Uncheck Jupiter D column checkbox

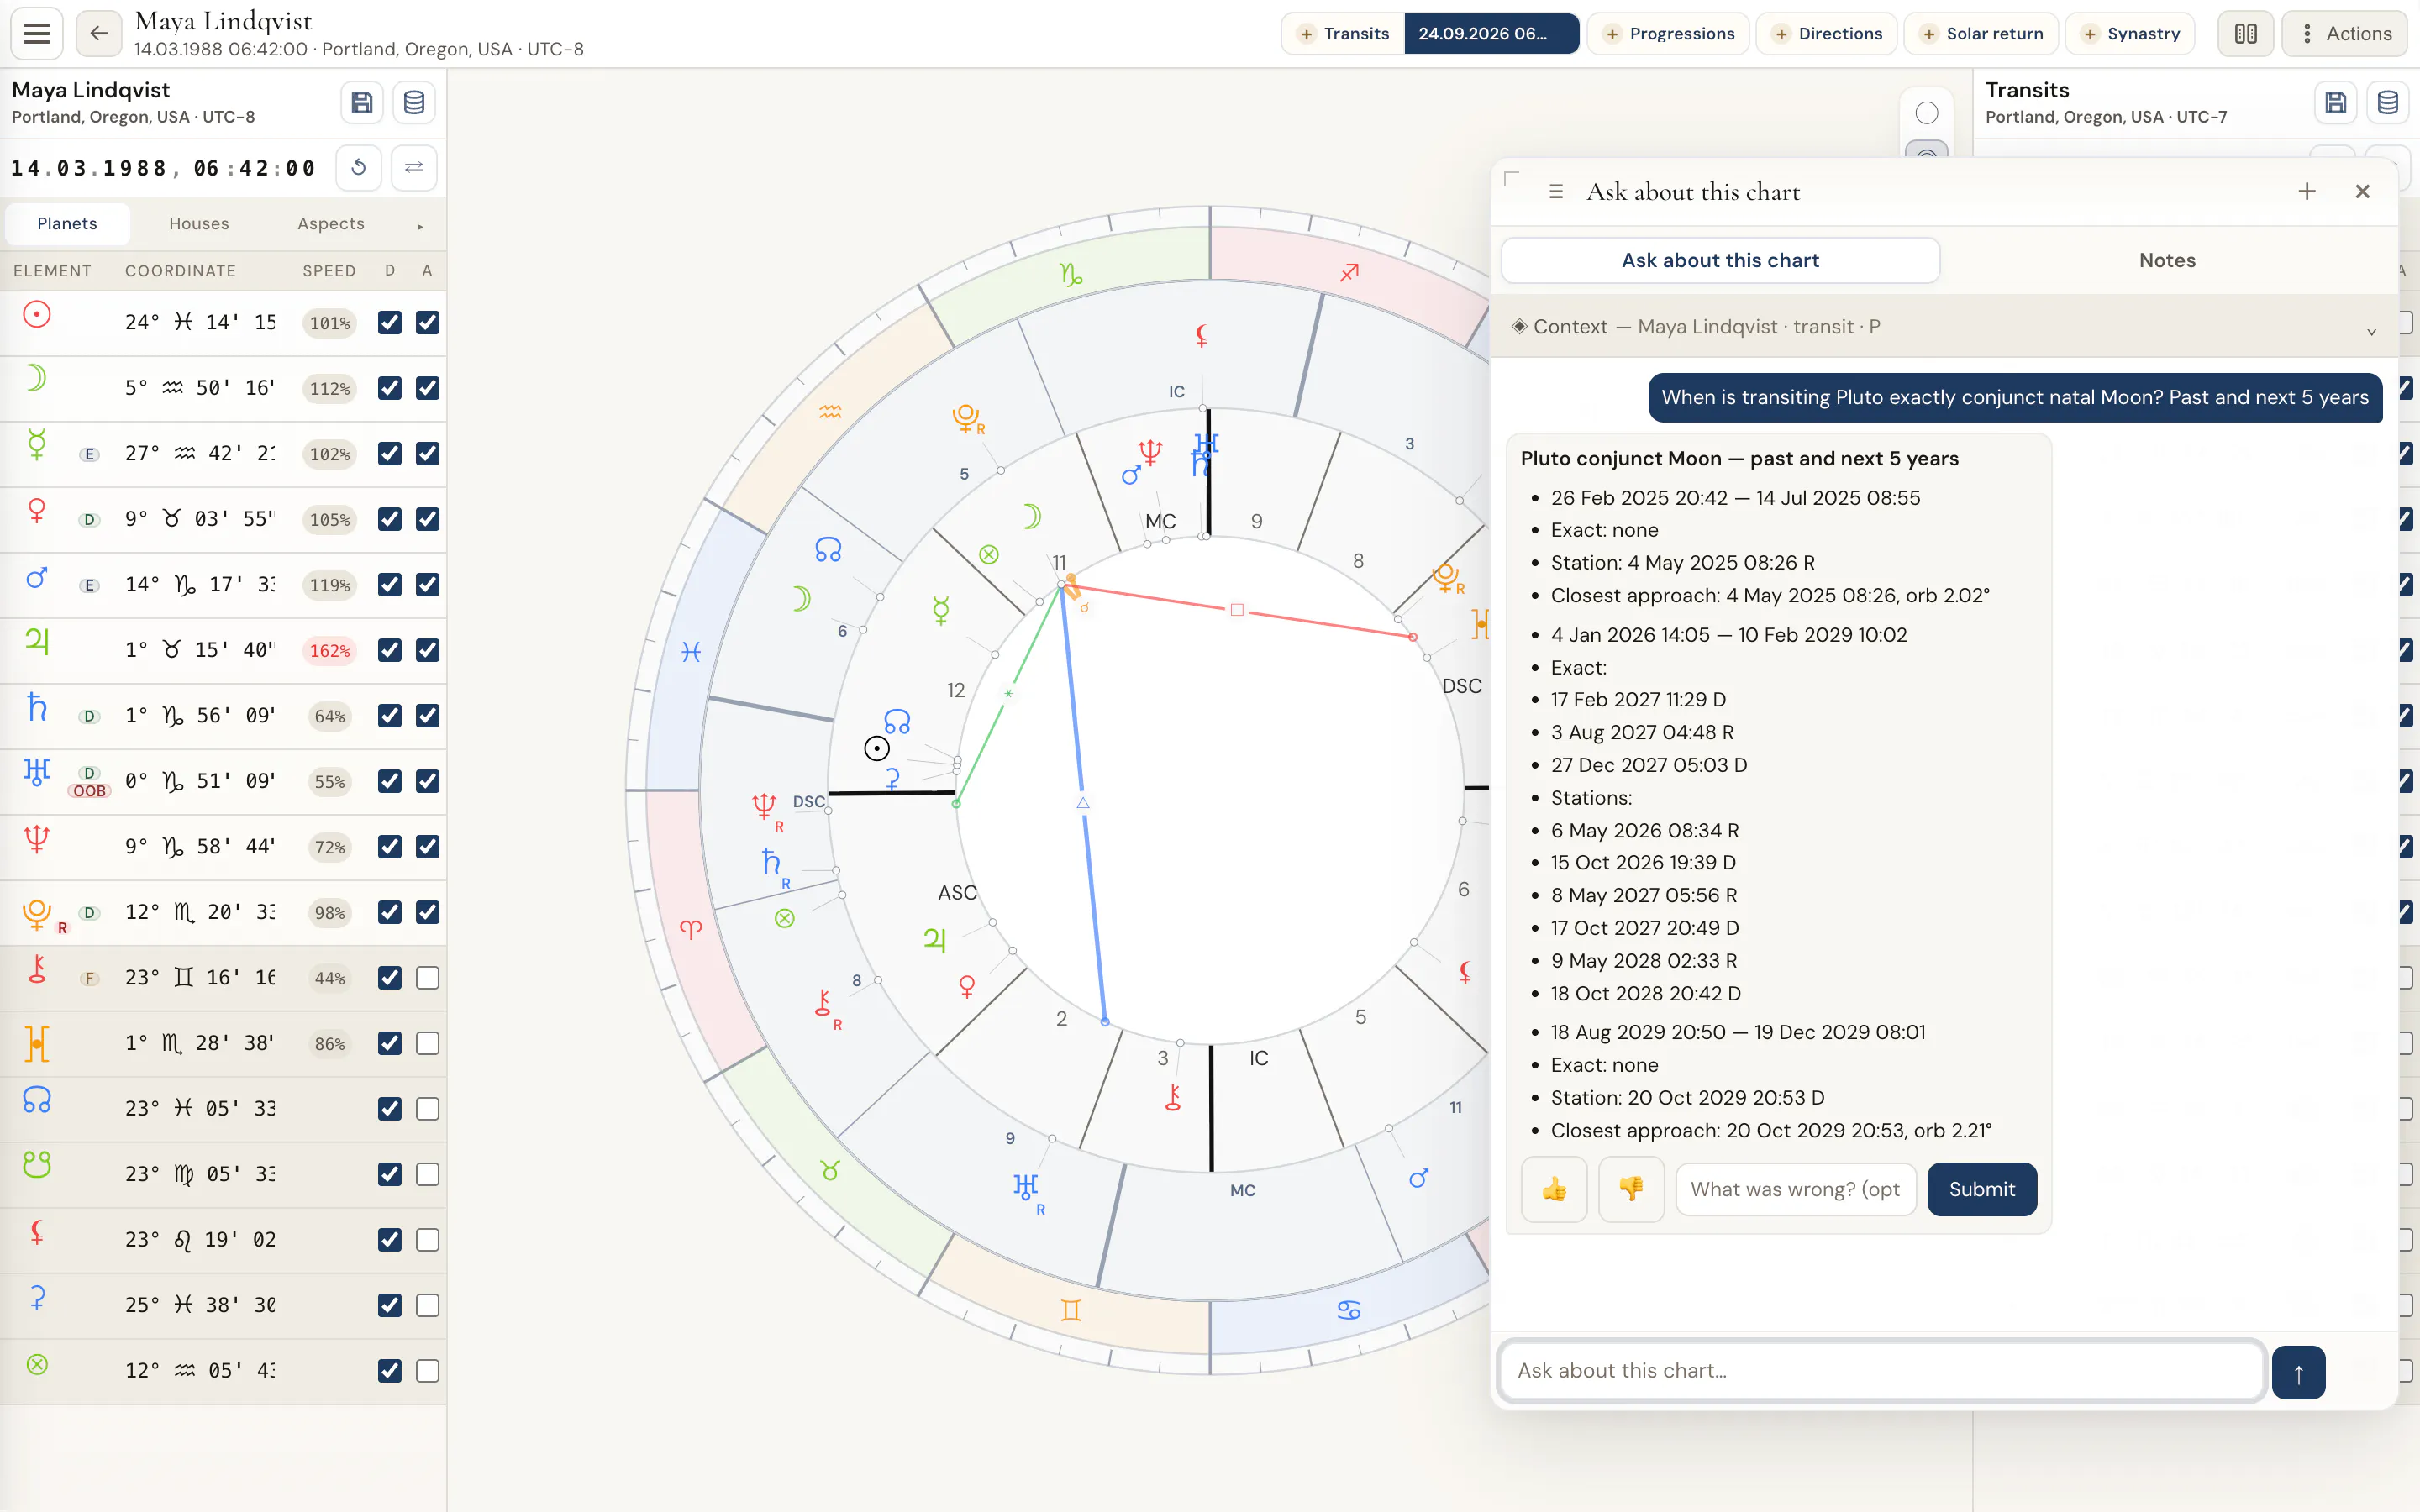point(390,650)
